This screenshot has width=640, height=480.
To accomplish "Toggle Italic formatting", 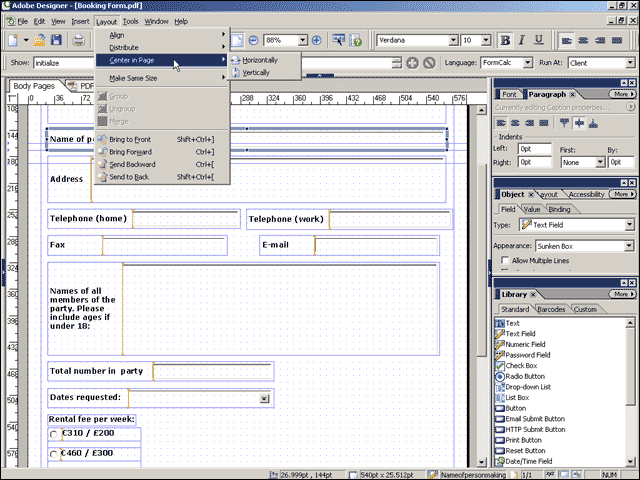I will [x=522, y=40].
